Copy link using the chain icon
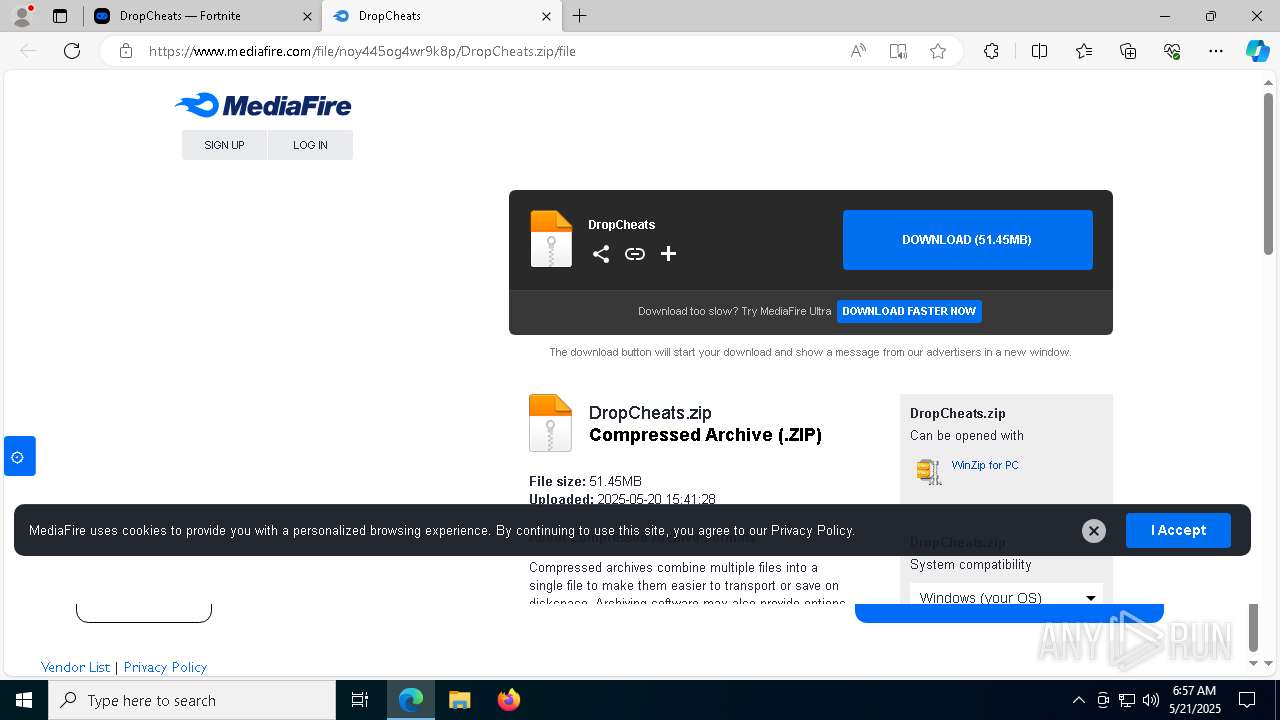 click(x=635, y=254)
